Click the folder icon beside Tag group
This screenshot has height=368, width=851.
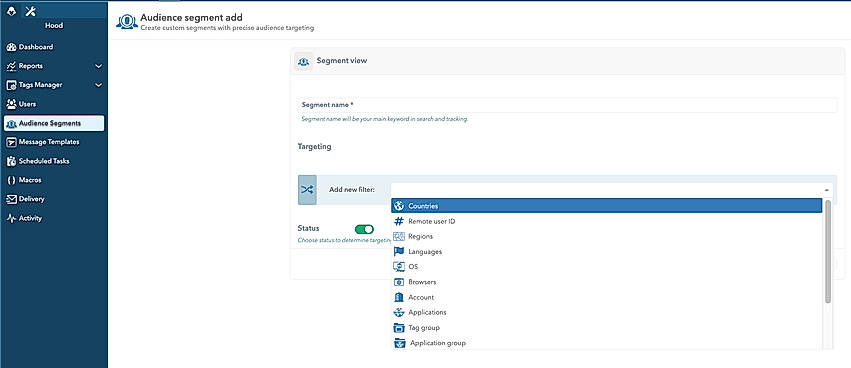(x=399, y=328)
